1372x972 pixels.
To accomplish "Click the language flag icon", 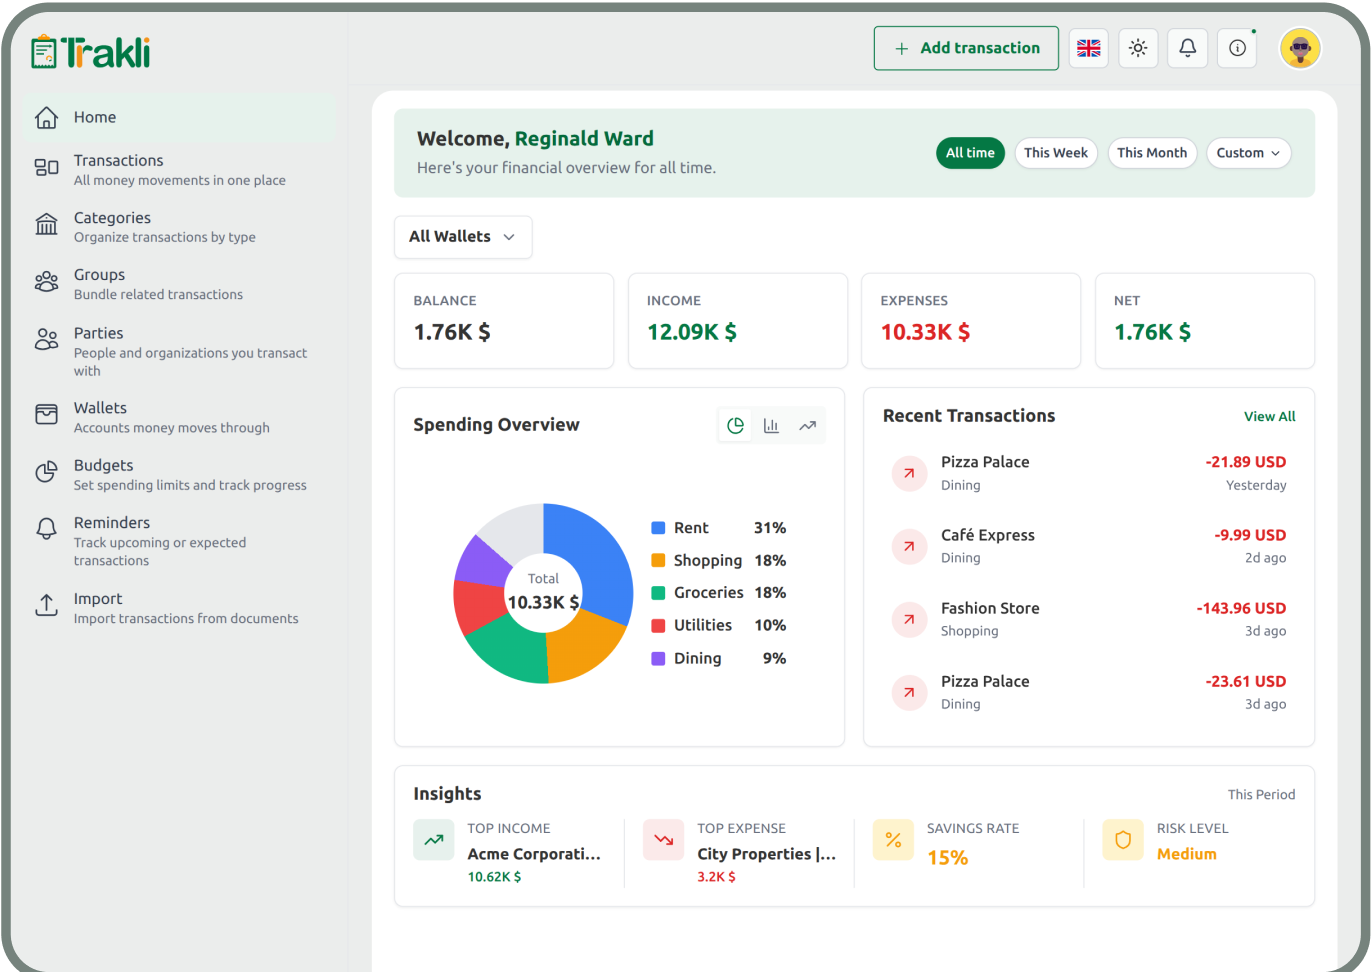I will [x=1088, y=48].
